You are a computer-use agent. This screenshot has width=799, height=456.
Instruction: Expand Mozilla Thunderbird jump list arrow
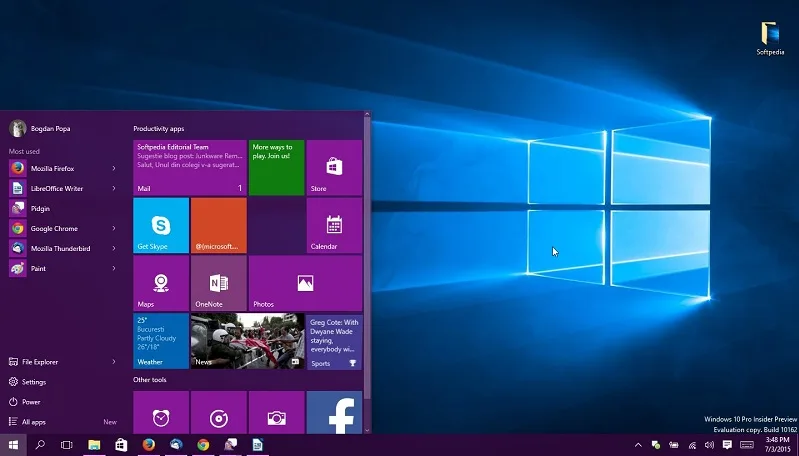(x=114, y=248)
